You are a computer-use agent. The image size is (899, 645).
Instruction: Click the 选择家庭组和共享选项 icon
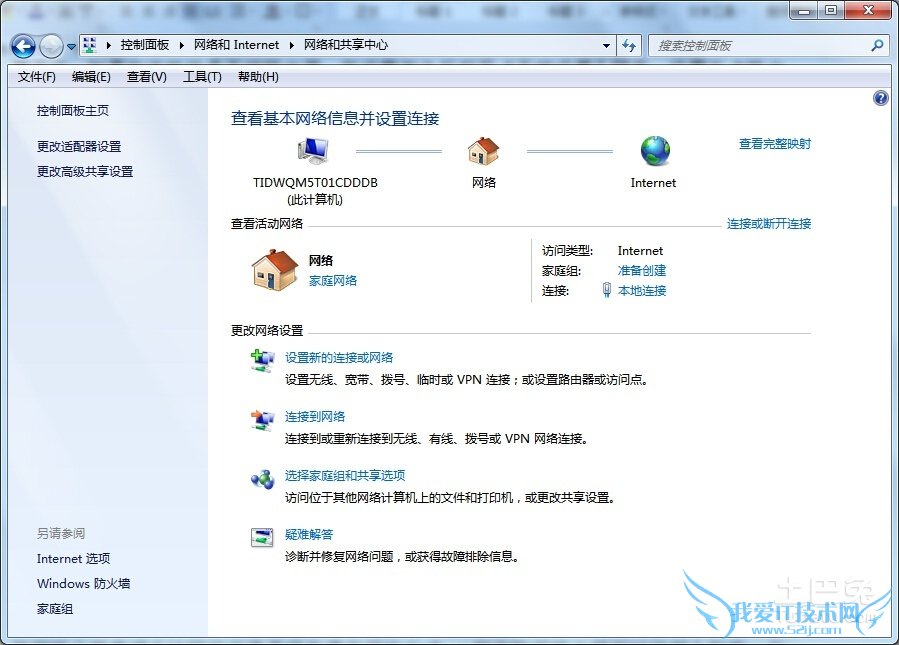click(x=262, y=480)
